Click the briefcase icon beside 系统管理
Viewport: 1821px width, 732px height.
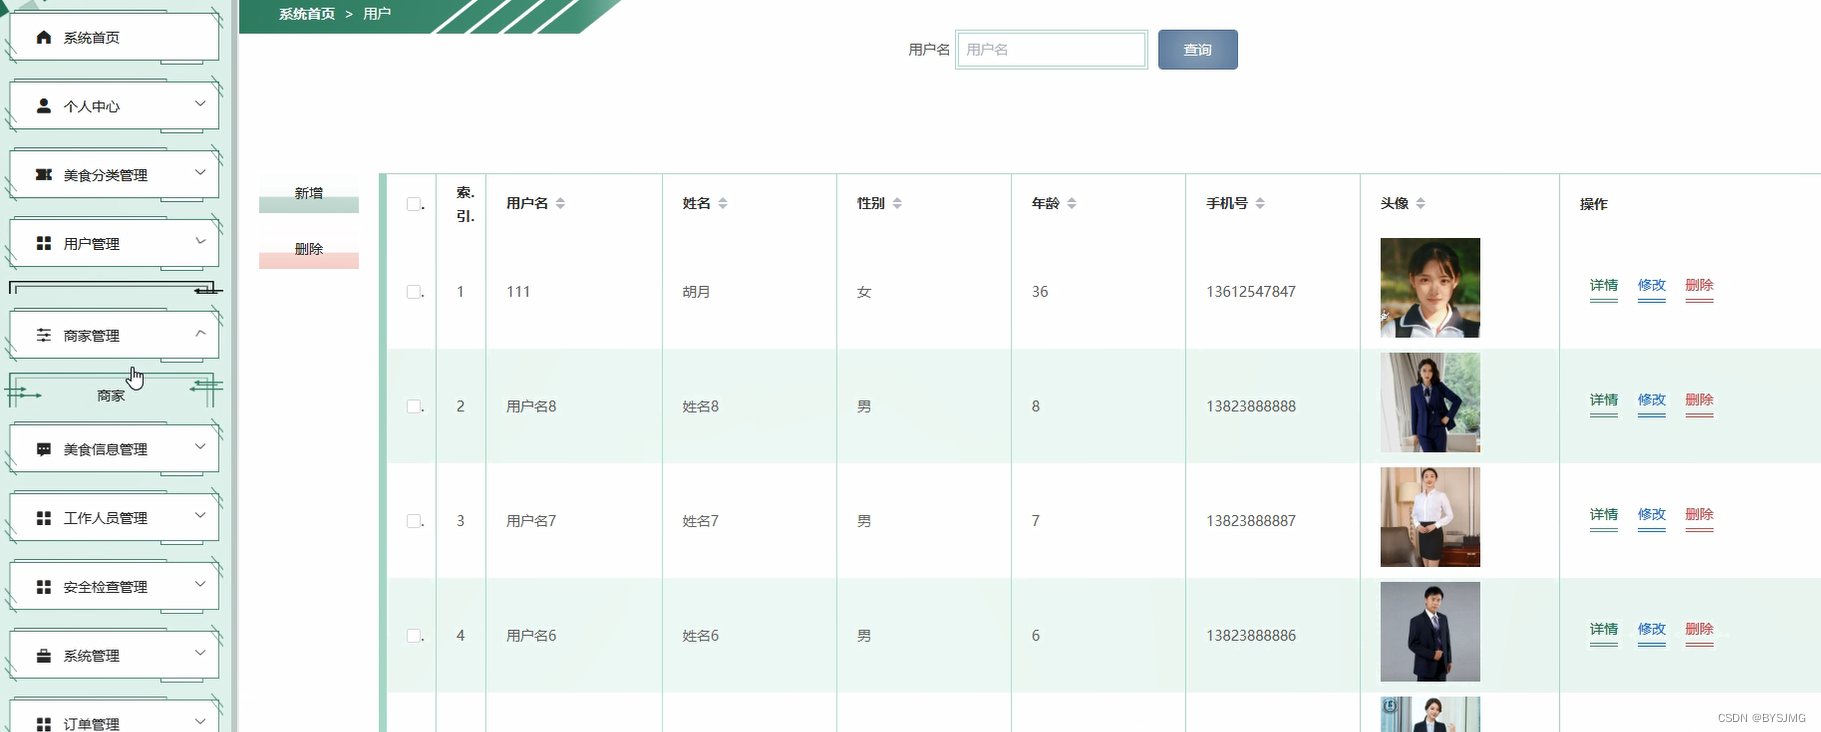(x=43, y=656)
